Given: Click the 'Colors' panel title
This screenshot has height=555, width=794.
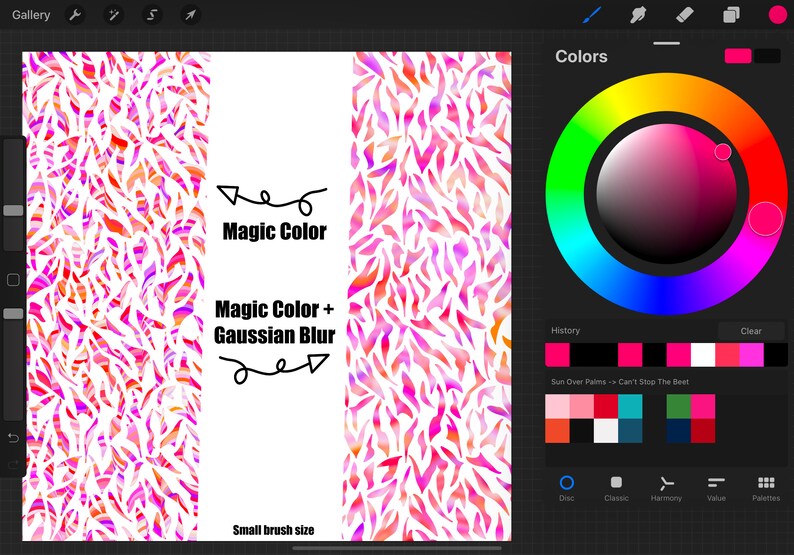Looking at the screenshot, I should coord(581,56).
